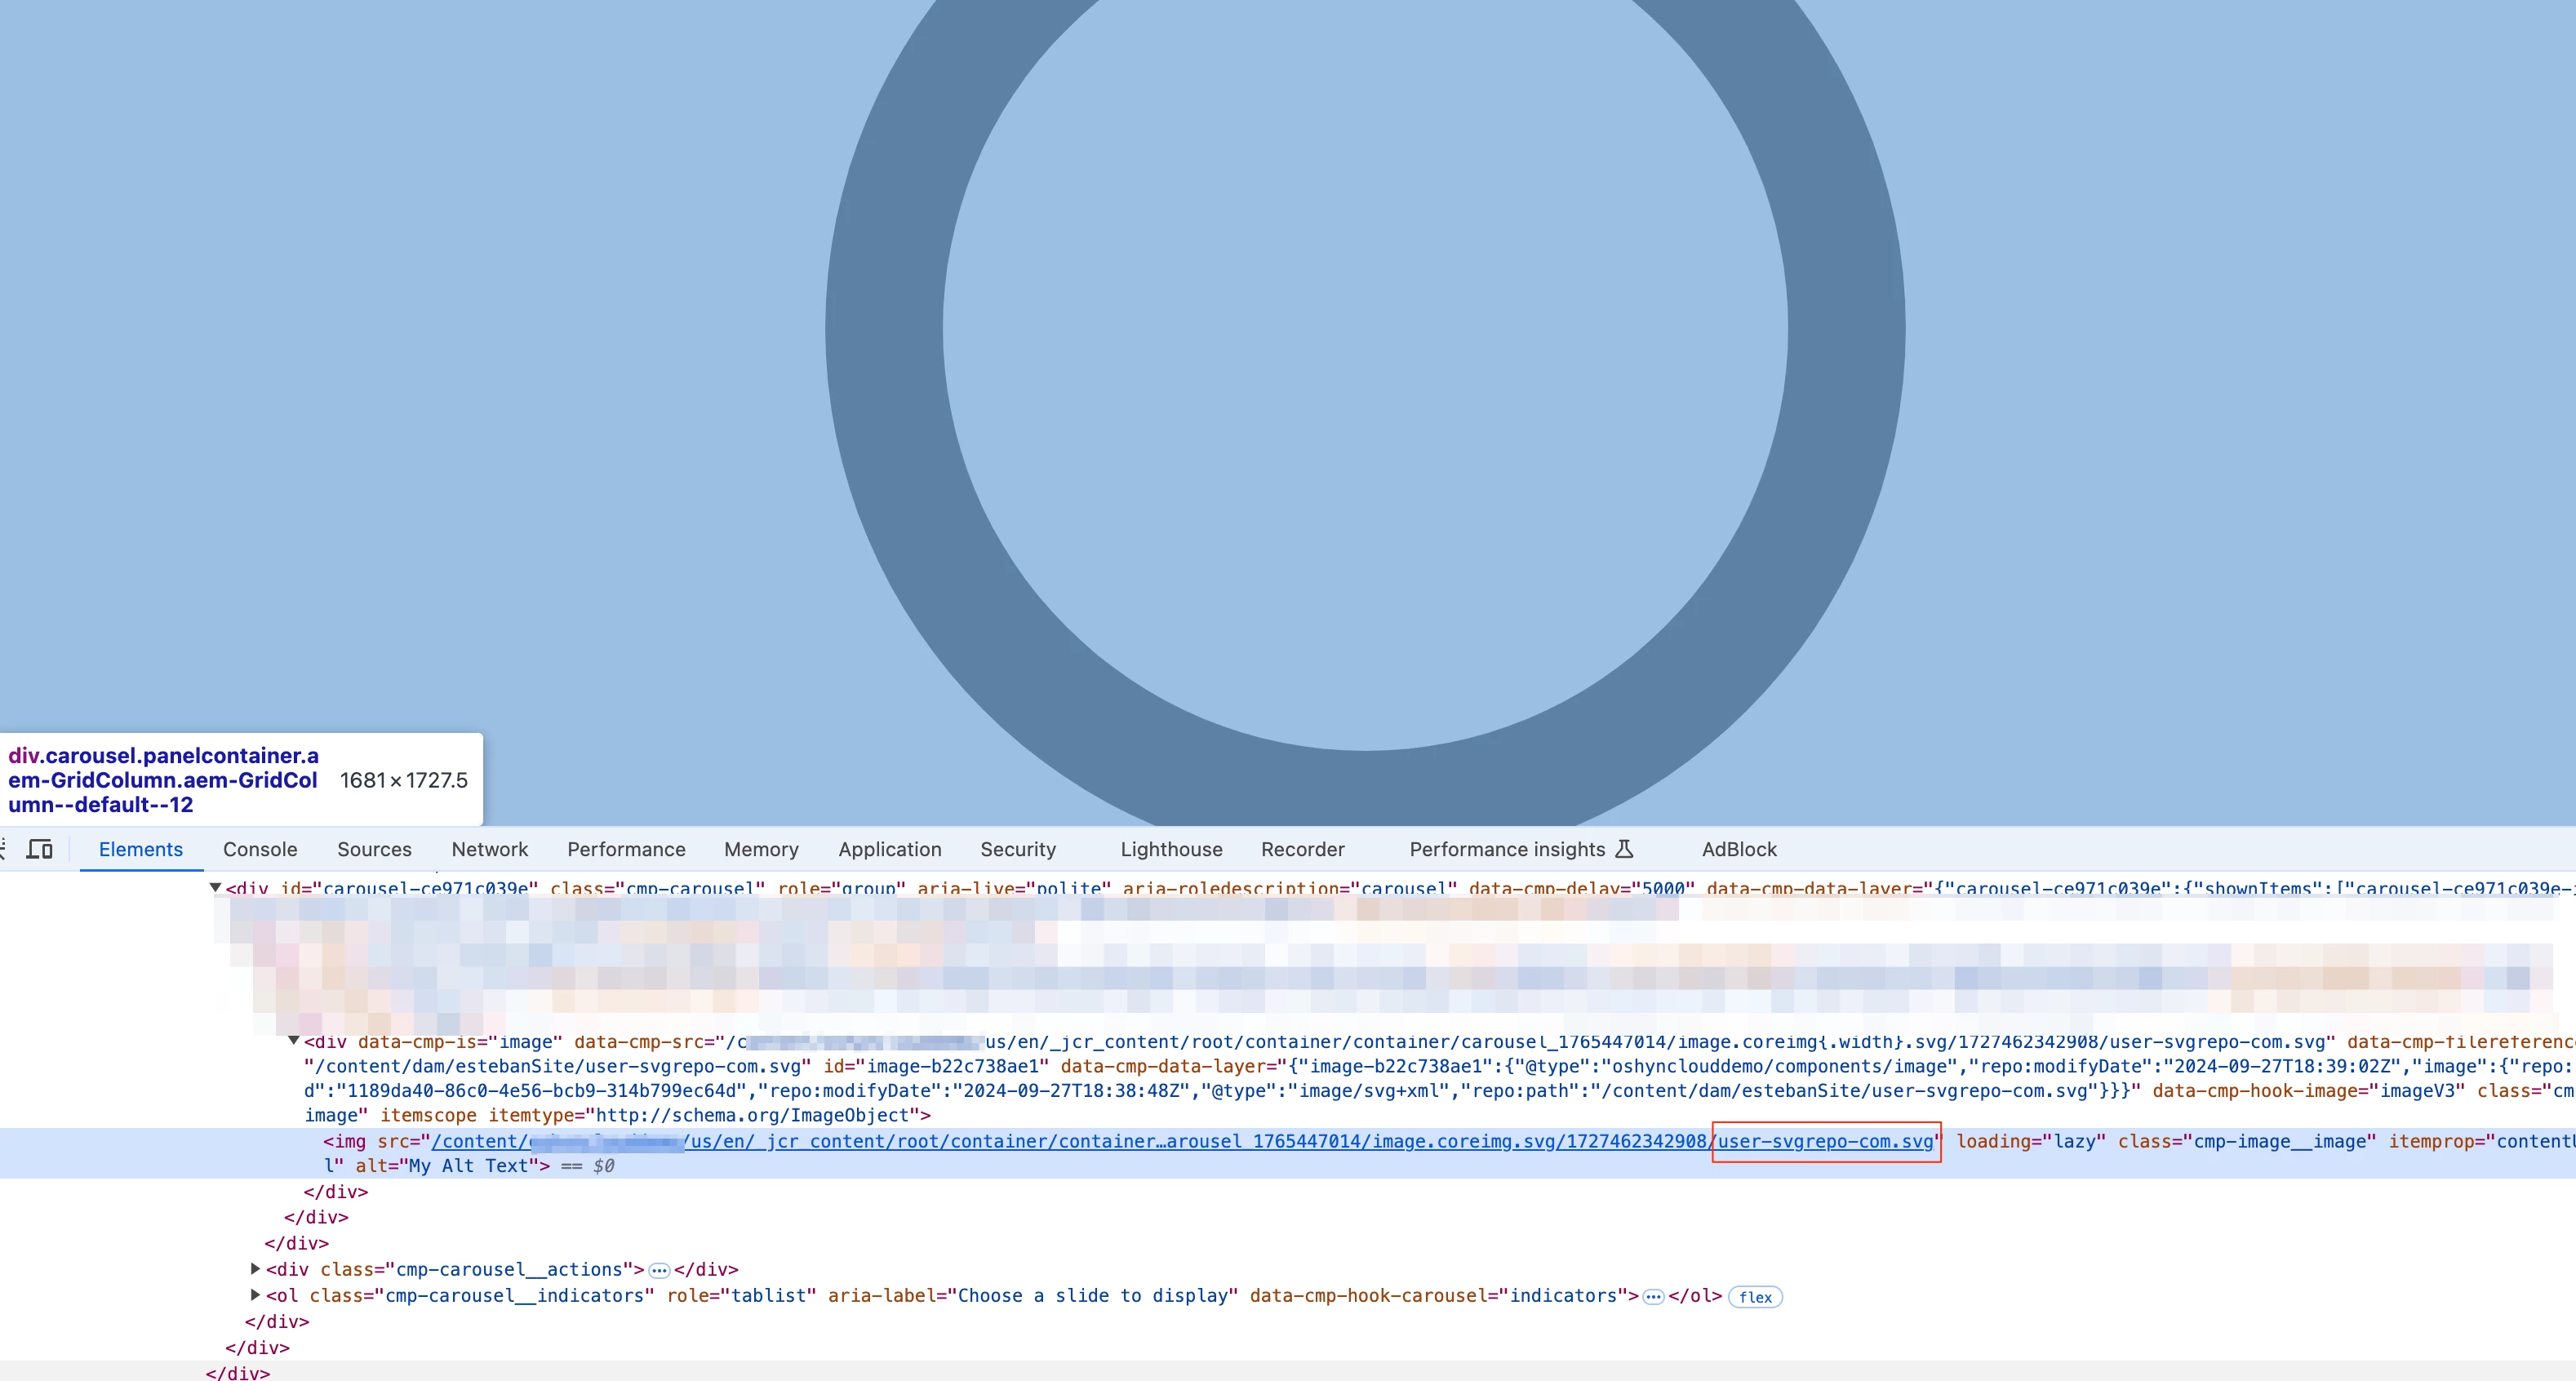Click the ellipsis badge in the indicators ol element
Viewport: 2576px width, 1381px height.
pos(1653,1296)
